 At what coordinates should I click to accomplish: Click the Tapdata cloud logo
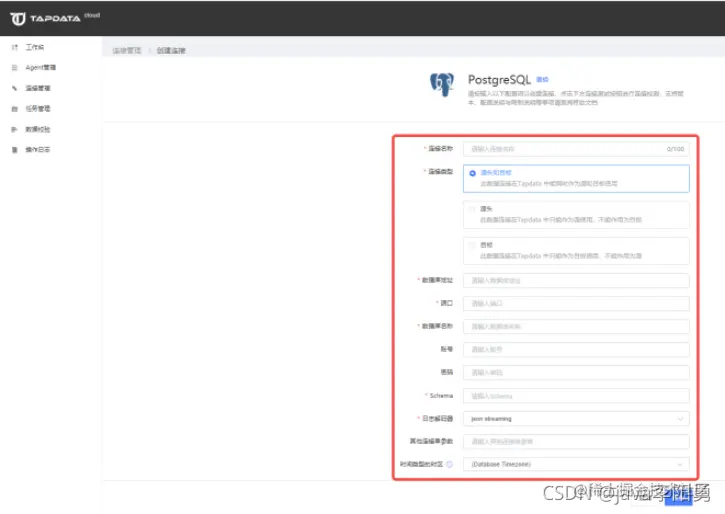55,18
